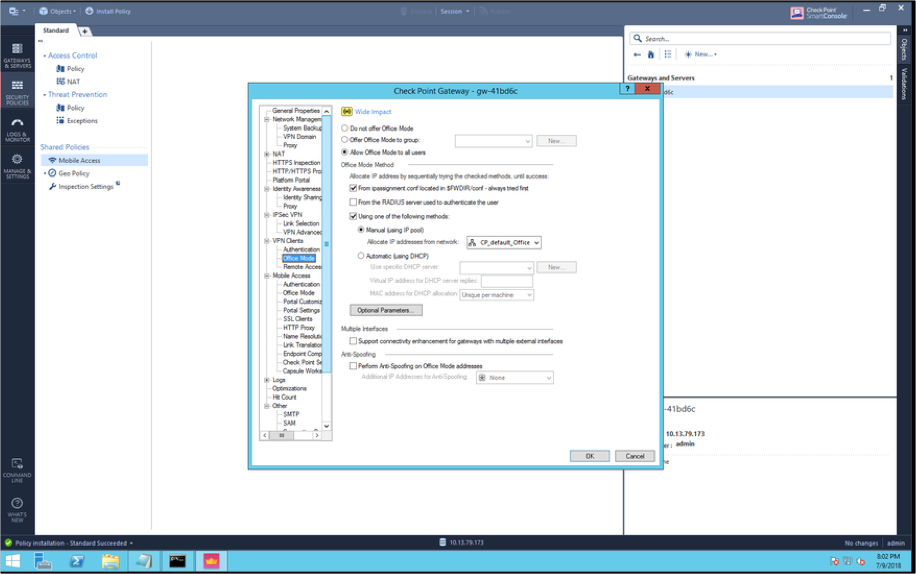This screenshot has width=916, height=574.
Task: Toggle the list view icon in objects panel
Action: [x=668, y=54]
